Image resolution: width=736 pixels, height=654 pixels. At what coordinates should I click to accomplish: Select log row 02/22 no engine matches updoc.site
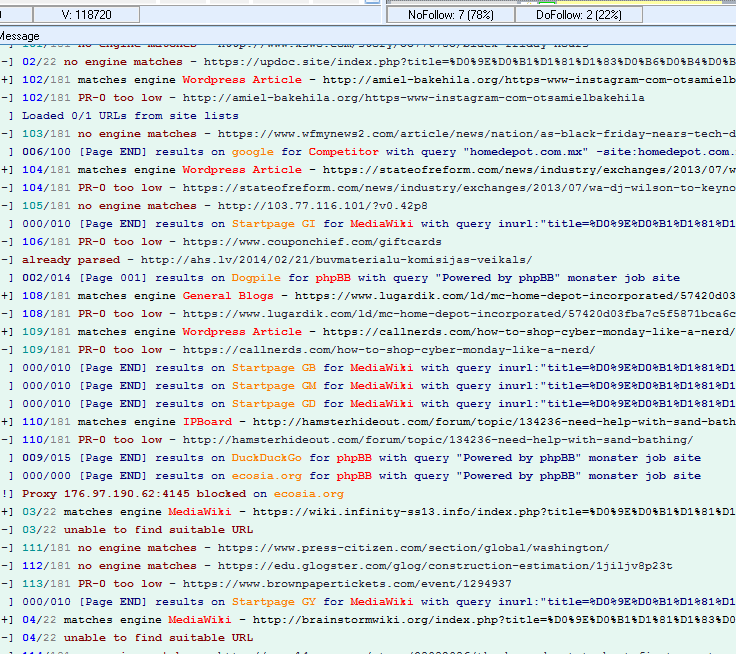368,62
